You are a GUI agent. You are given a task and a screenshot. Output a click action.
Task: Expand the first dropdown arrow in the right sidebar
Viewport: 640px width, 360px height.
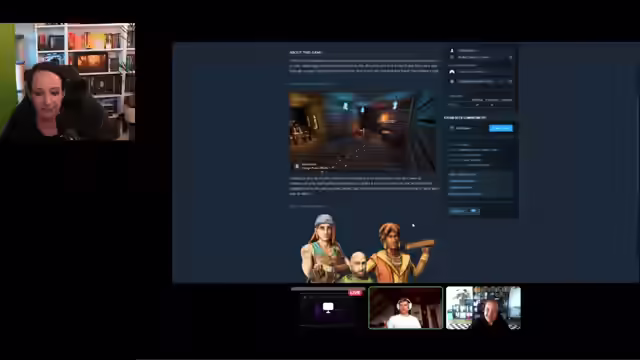pos(510,58)
